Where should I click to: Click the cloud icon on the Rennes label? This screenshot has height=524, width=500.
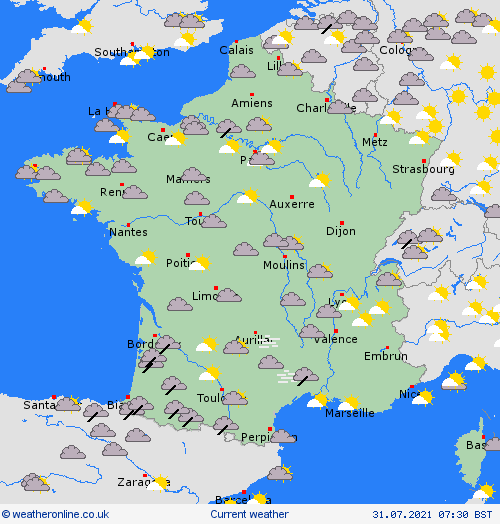point(135,192)
